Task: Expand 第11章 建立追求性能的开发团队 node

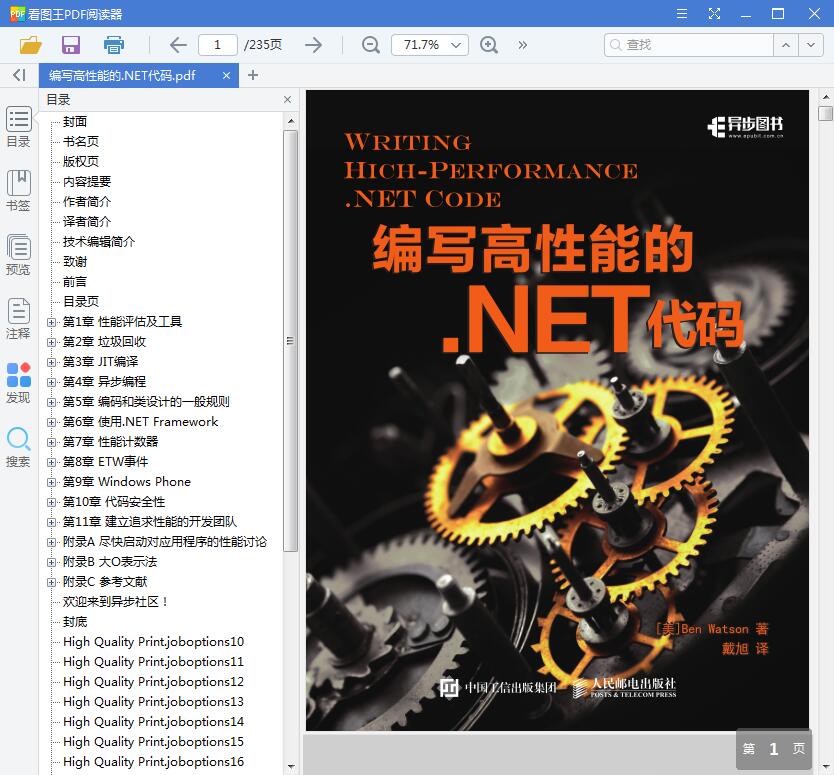Action: 51,522
